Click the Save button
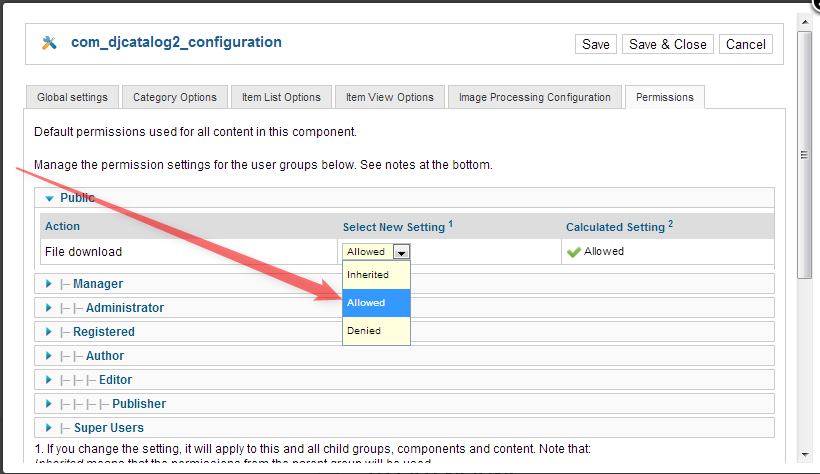Screen dimensions: 820x474 coord(596,44)
